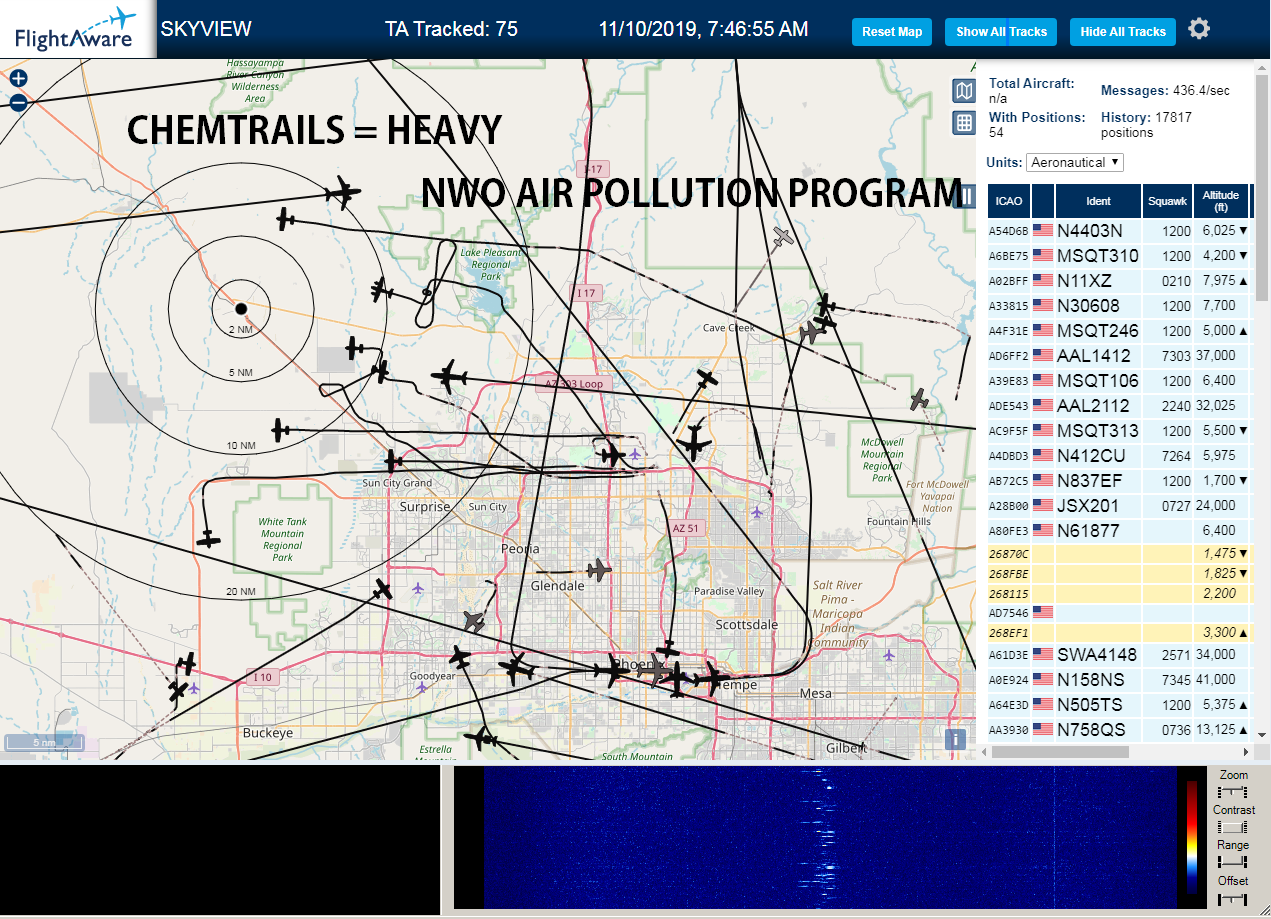Adjust the waterfall Contrast slider
This screenshot has height=919, width=1271.
tap(1233, 827)
